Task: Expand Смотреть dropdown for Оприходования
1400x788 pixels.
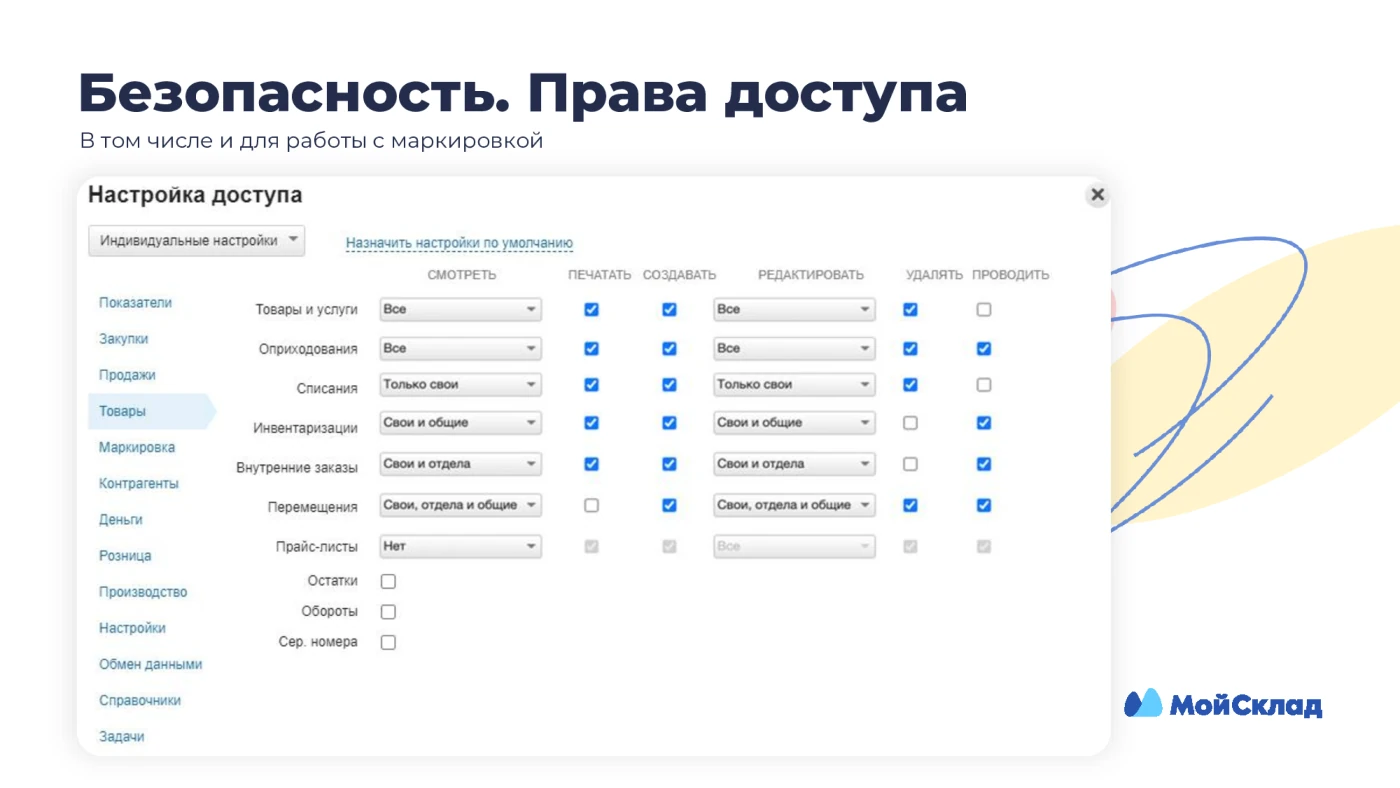Action: (460, 349)
